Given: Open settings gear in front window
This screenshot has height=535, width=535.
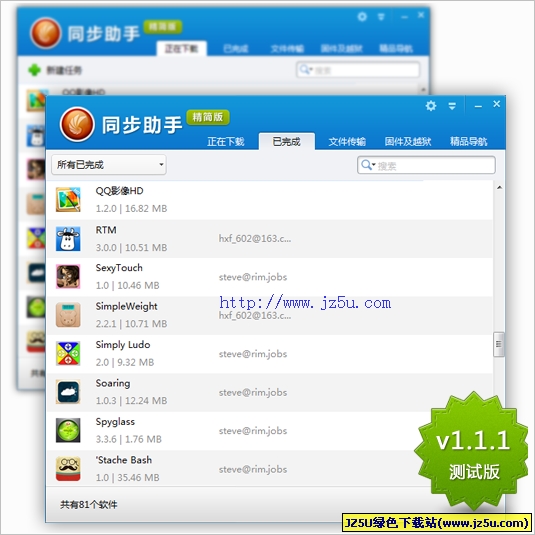Looking at the screenshot, I should 431,106.
